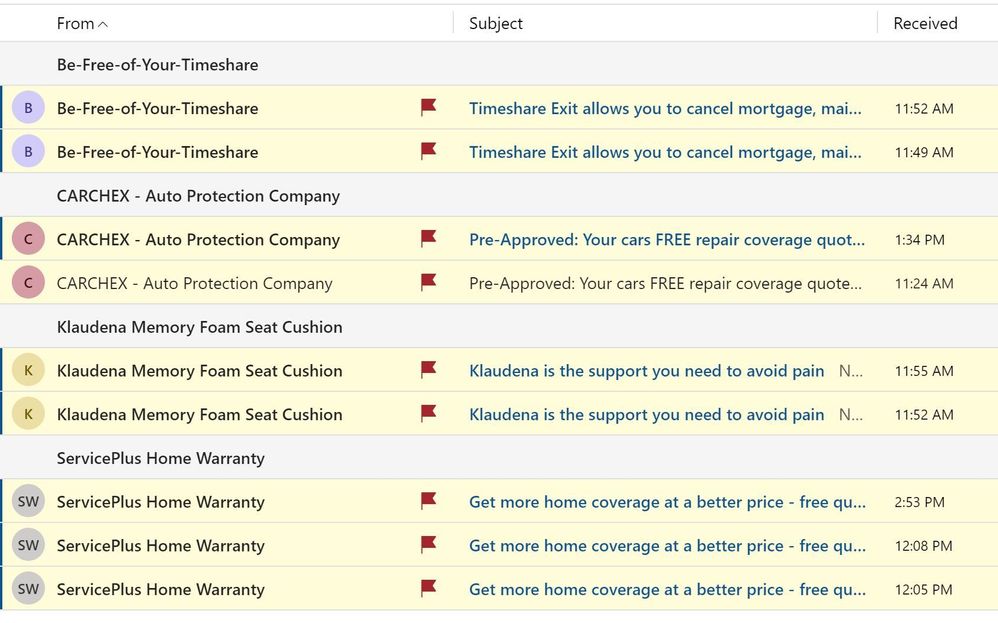
Task: Click the flag on the 2:53 PM ServicePlus email
Action: (x=428, y=501)
